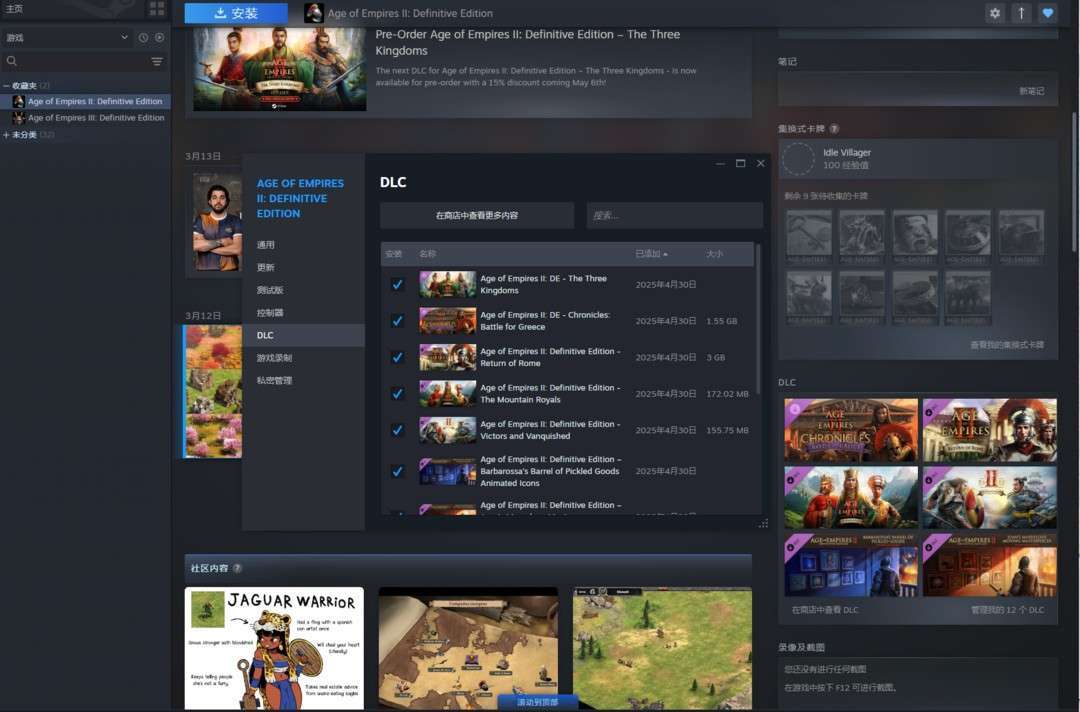Toggle the favorite heart icon

coord(1048,13)
